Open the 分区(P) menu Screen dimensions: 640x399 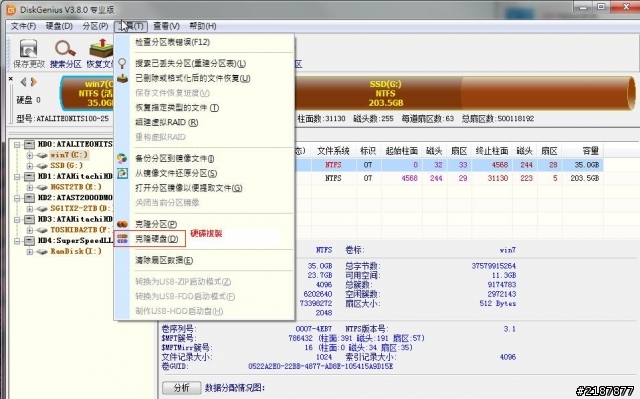[95, 26]
